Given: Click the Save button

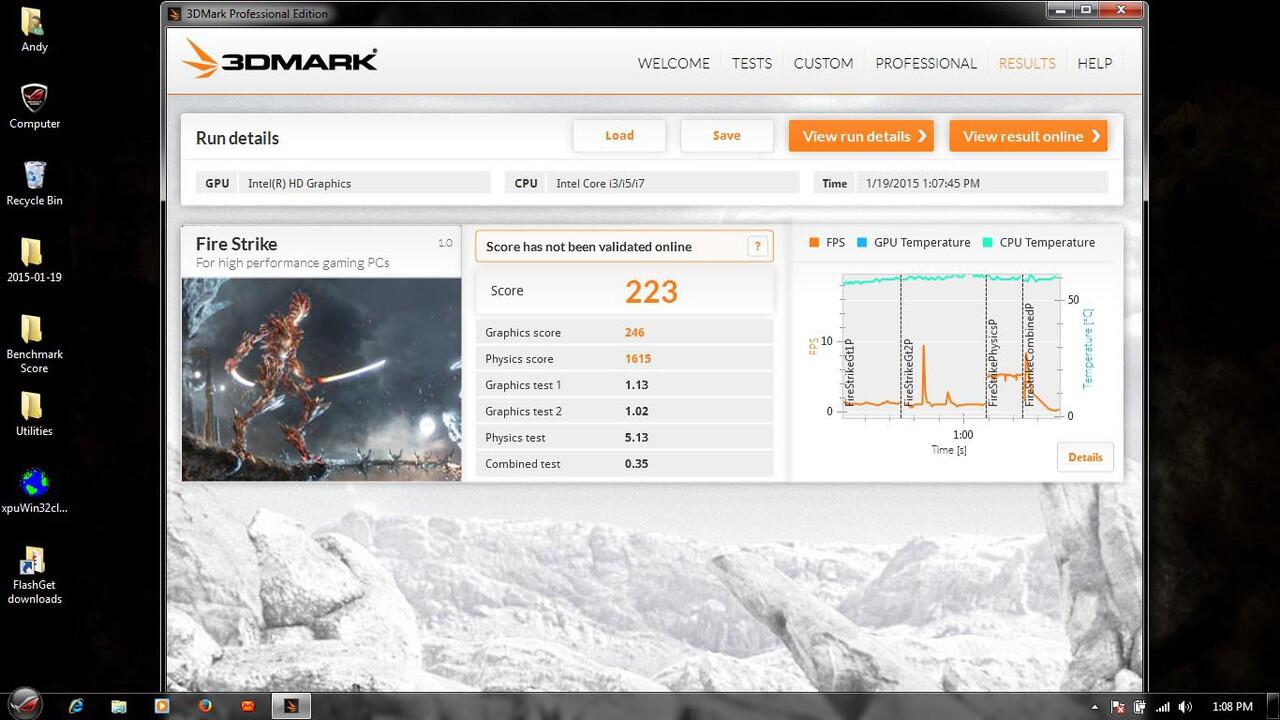Looking at the screenshot, I should 726,136.
